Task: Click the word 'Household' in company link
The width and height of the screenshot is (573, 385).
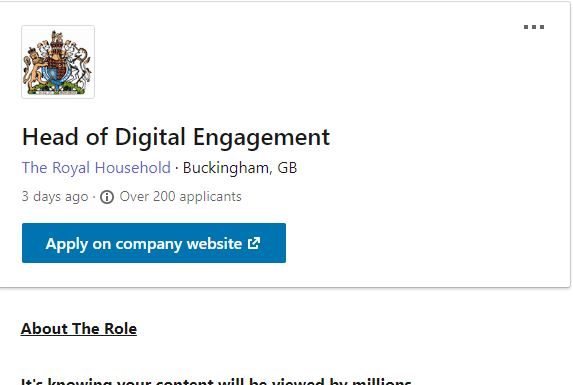Action: [x=133, y=168]
